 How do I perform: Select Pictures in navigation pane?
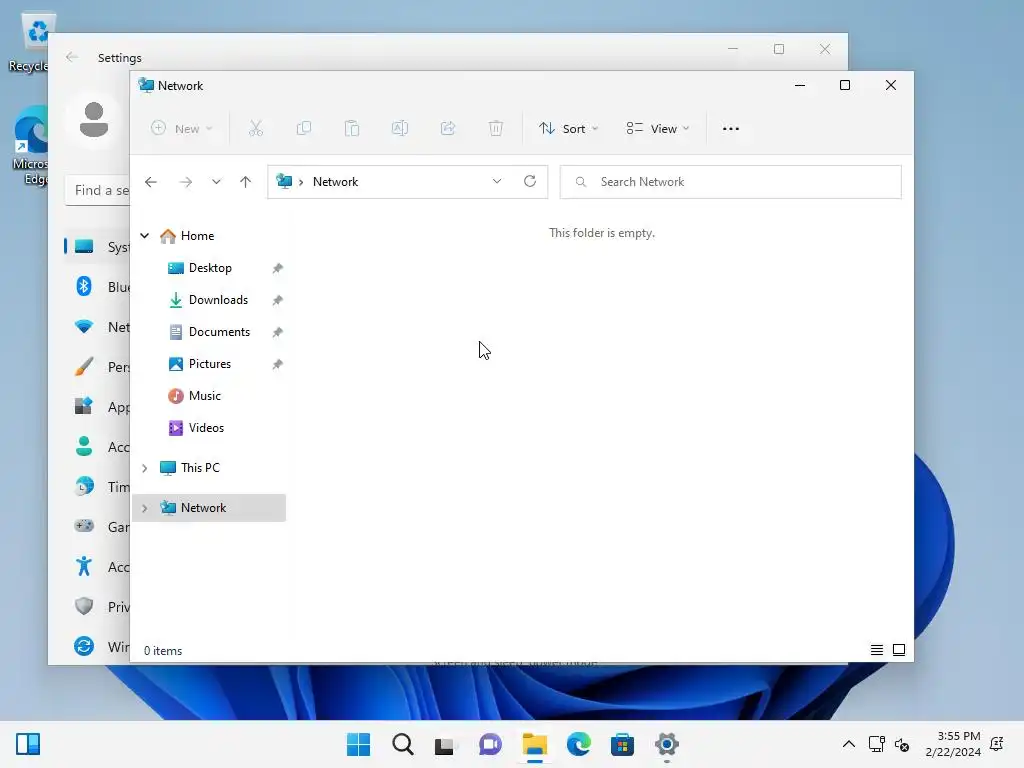tap(210, 364)
